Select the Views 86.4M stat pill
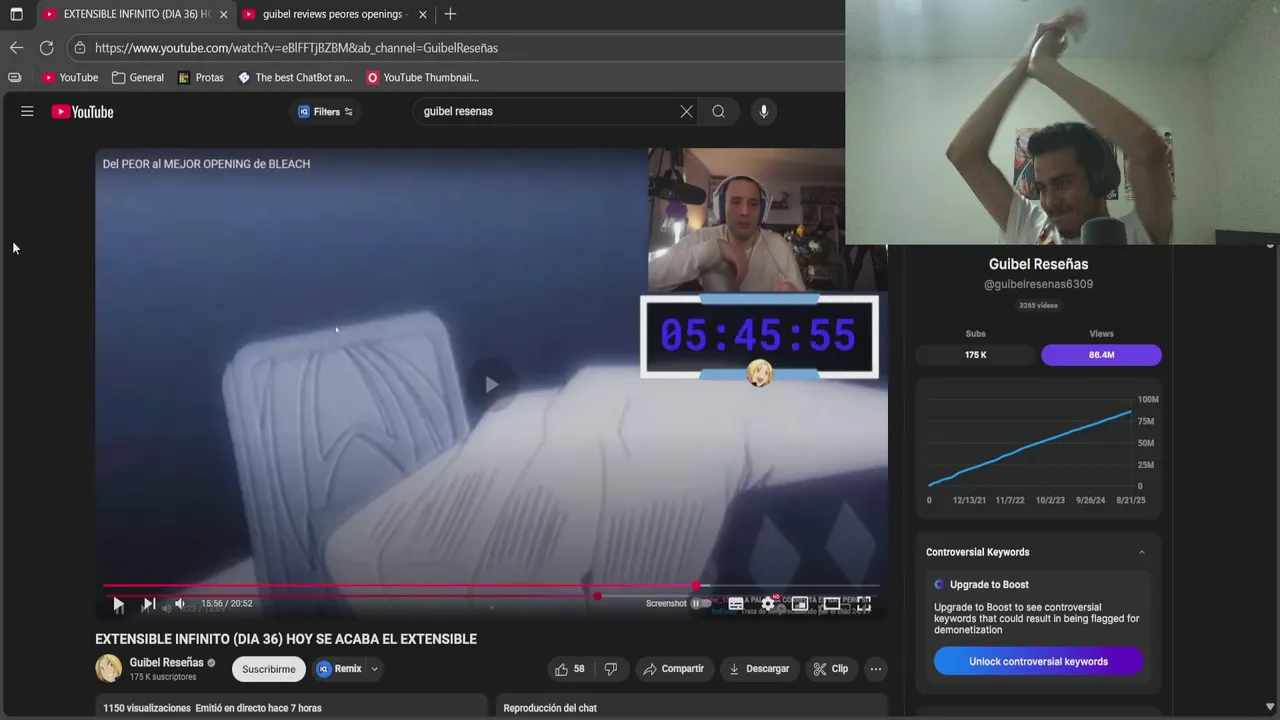1280x720 pixels. coord(1101,354)
